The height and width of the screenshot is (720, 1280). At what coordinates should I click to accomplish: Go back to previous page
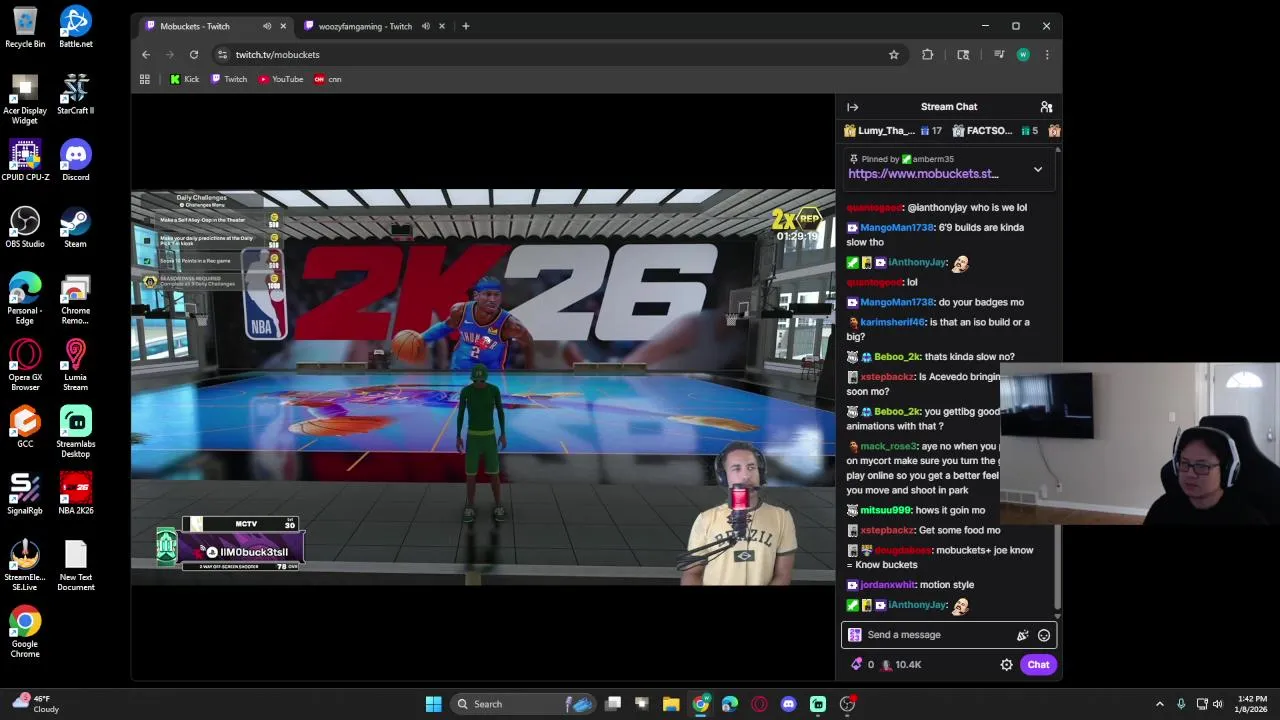(x=146, y=55)
